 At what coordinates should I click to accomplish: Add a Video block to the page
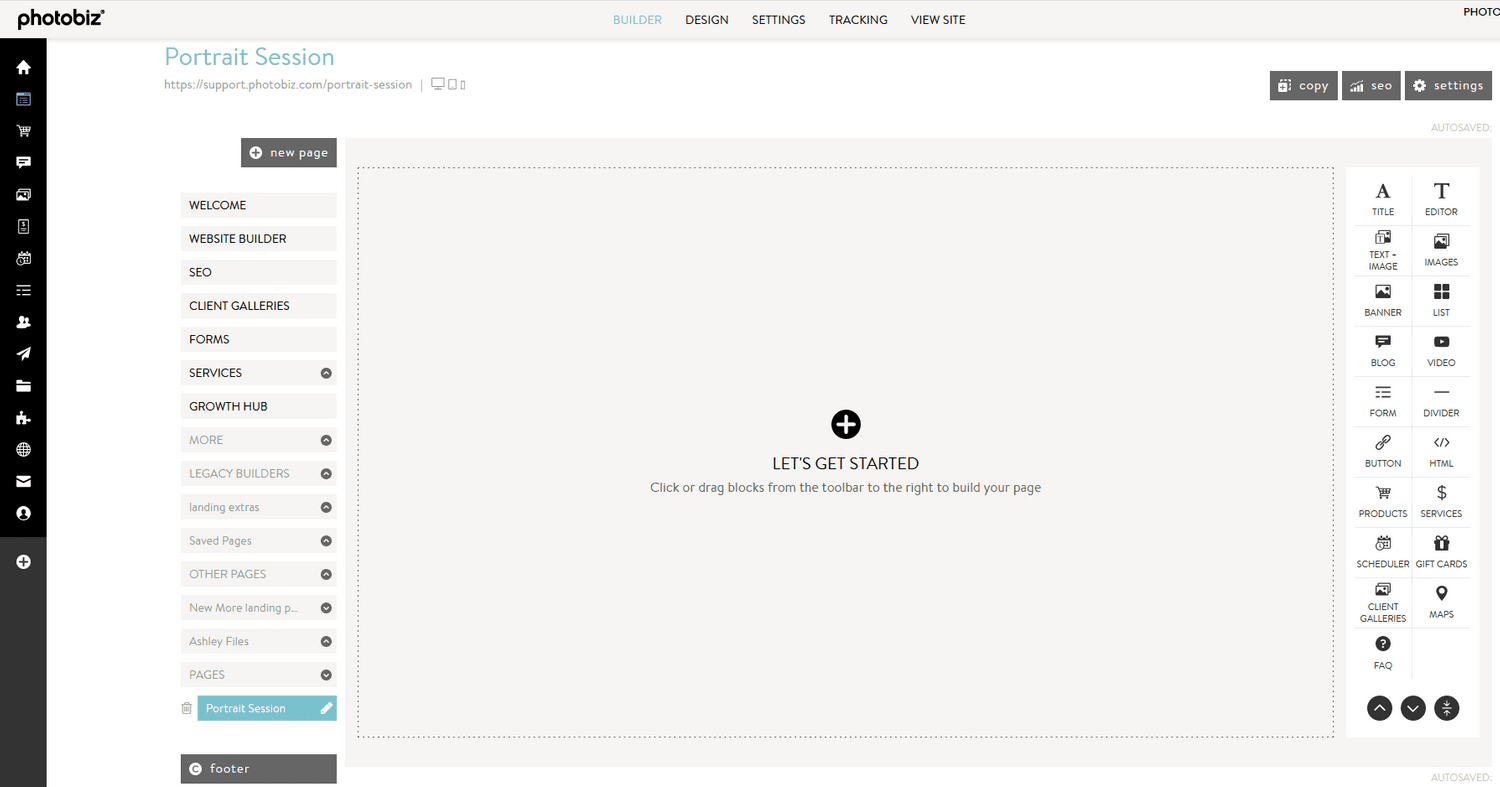tap(1441, 350)
